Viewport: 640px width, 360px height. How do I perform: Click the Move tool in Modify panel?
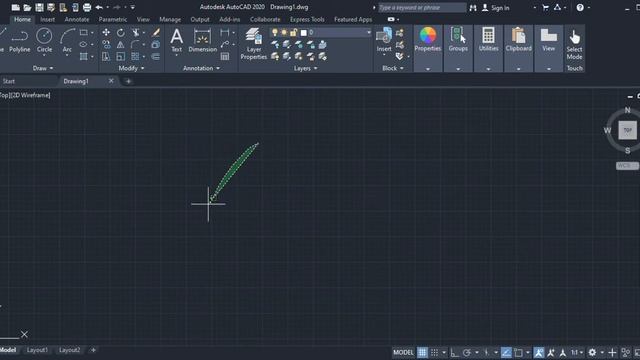click(x=106, y=33)
